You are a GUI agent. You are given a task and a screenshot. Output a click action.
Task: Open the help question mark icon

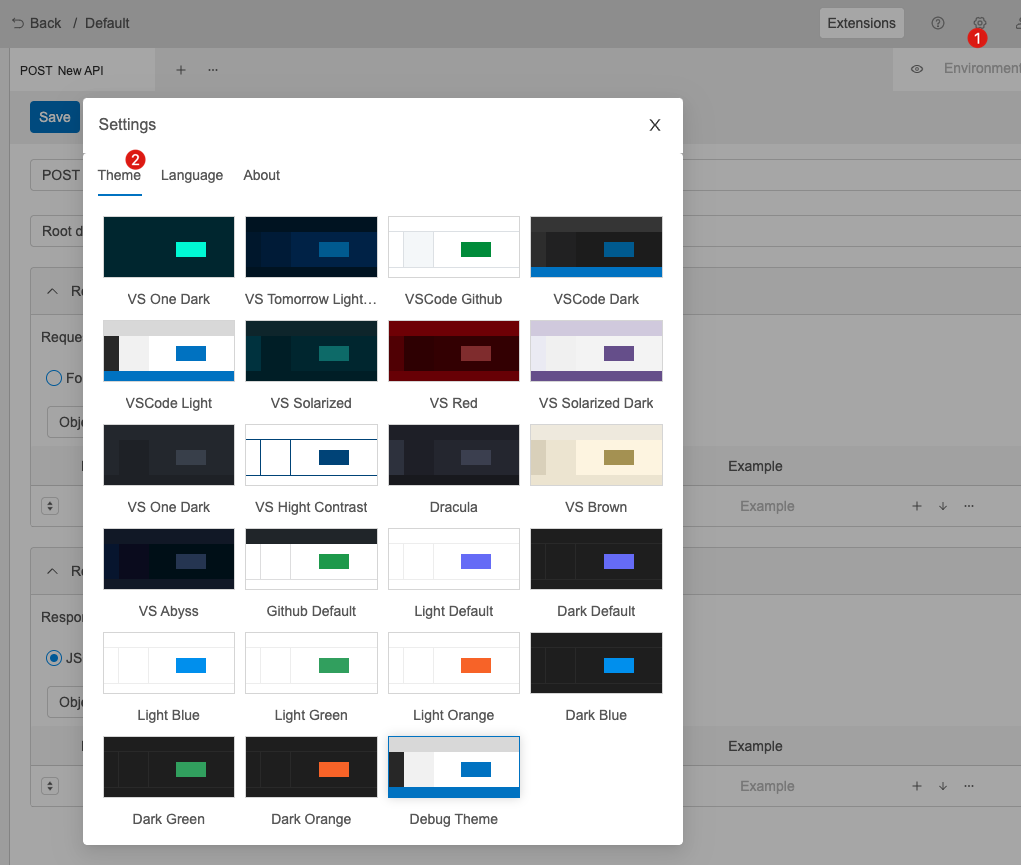(x=938, y=23)
